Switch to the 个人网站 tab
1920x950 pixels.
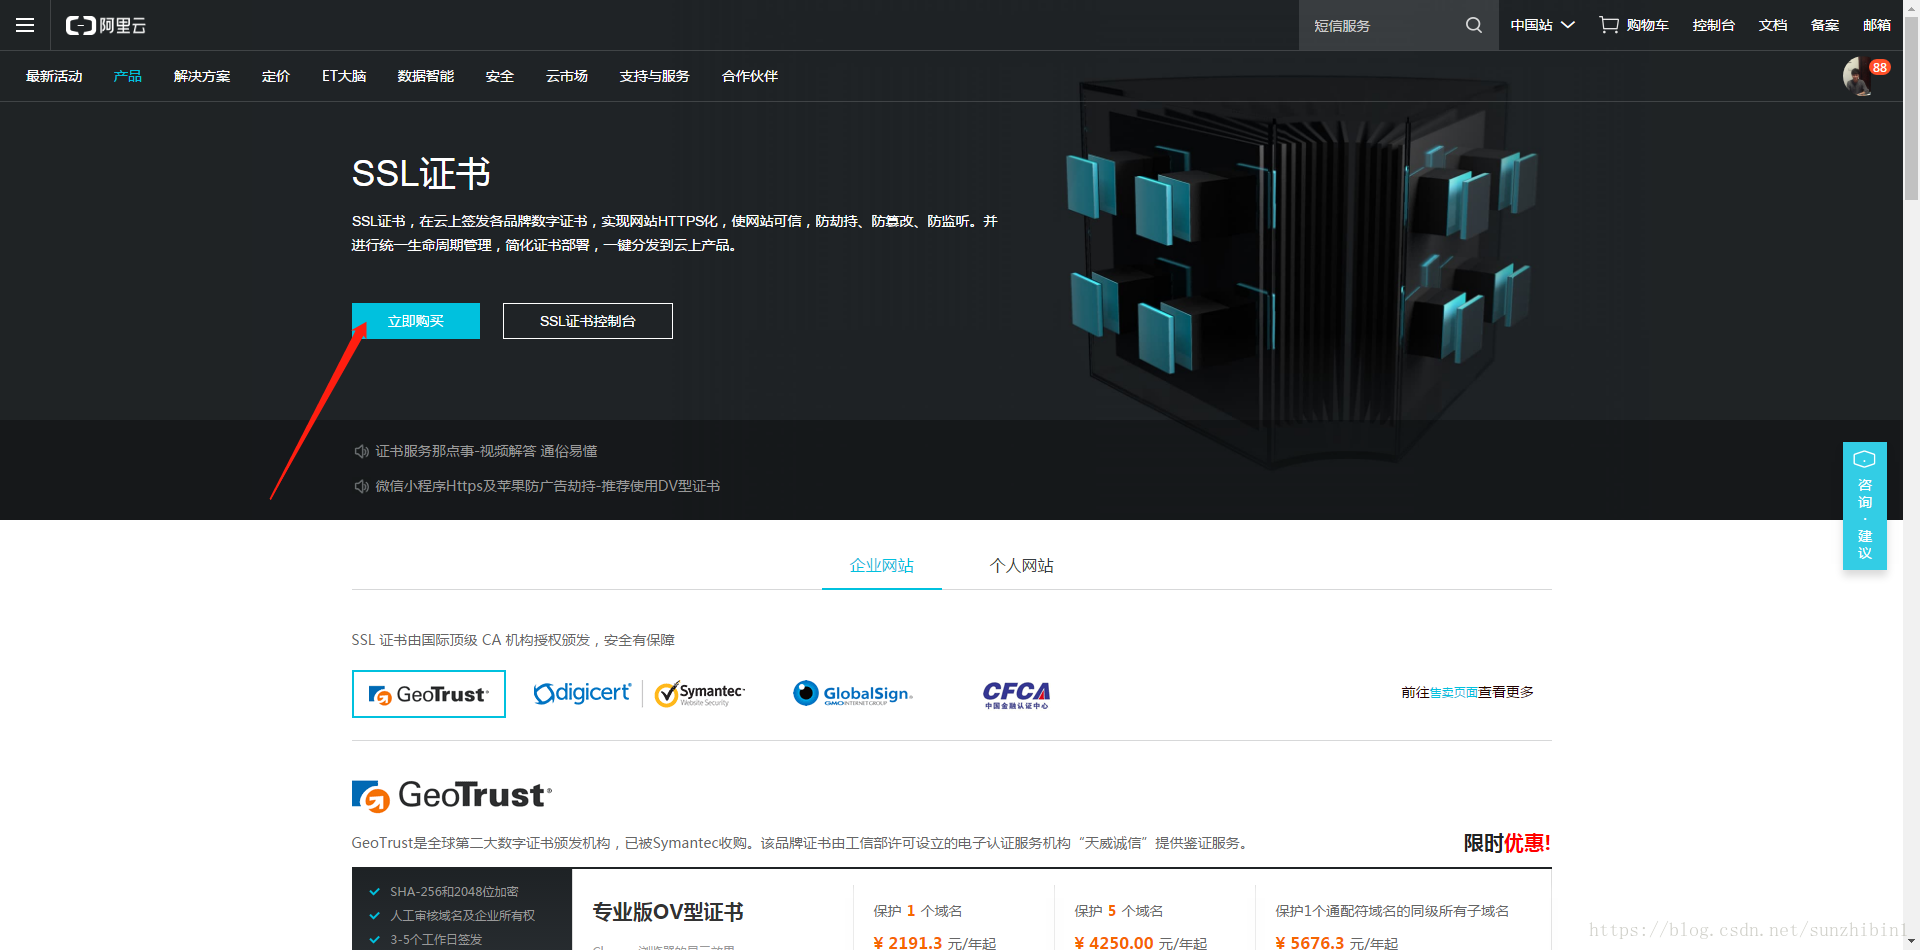click(1022, 566)
